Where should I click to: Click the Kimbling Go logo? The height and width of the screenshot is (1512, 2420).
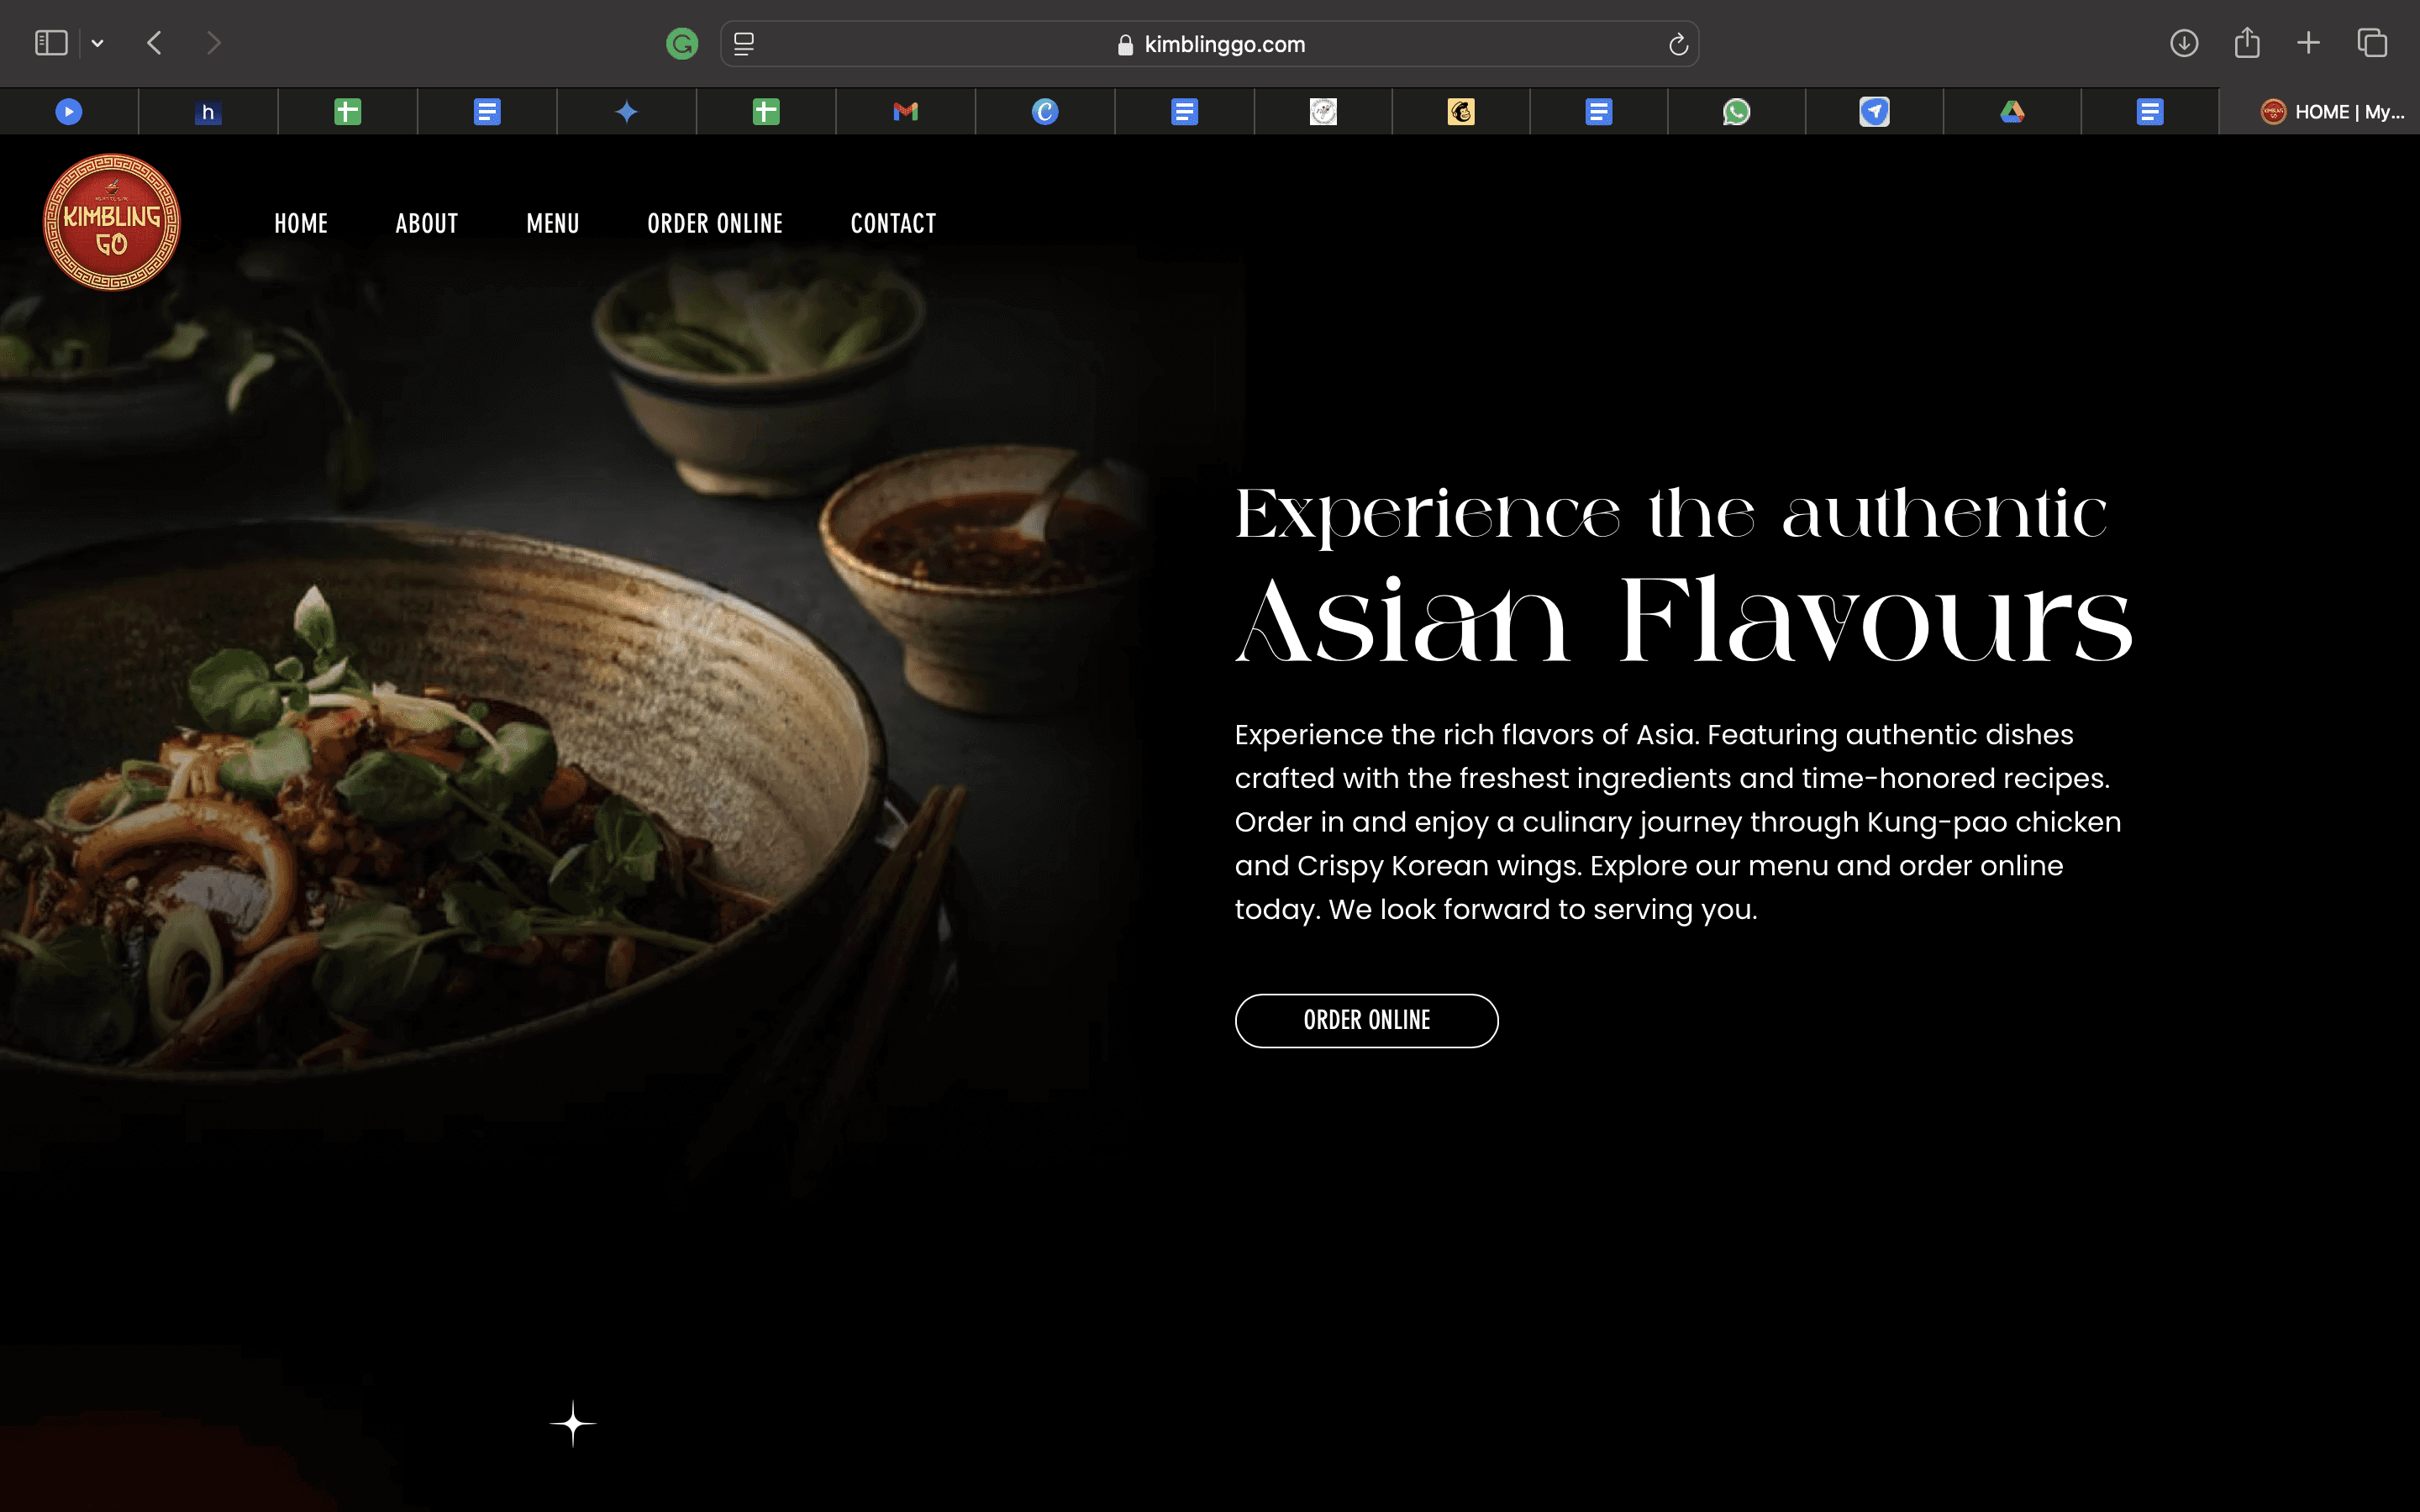click(112, 222)
